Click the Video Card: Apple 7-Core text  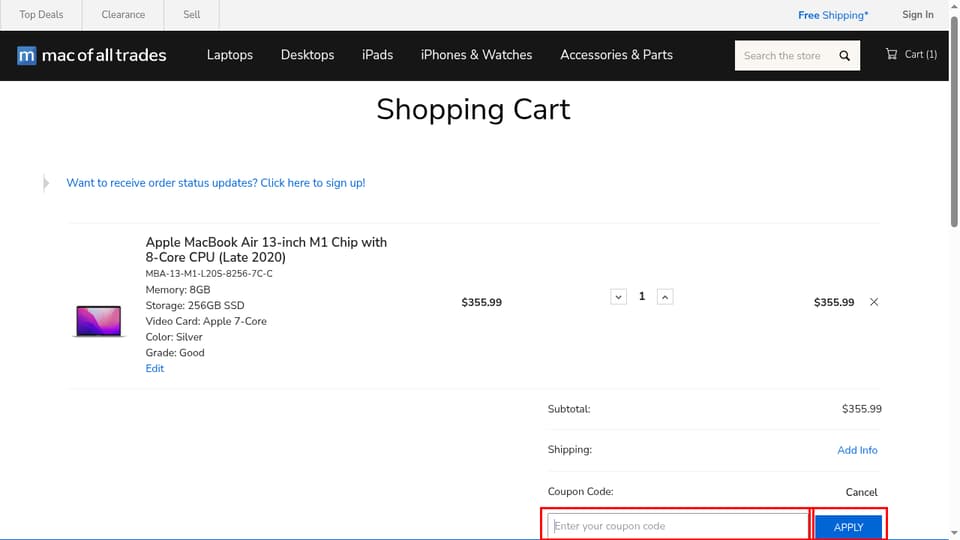(206, 321)
